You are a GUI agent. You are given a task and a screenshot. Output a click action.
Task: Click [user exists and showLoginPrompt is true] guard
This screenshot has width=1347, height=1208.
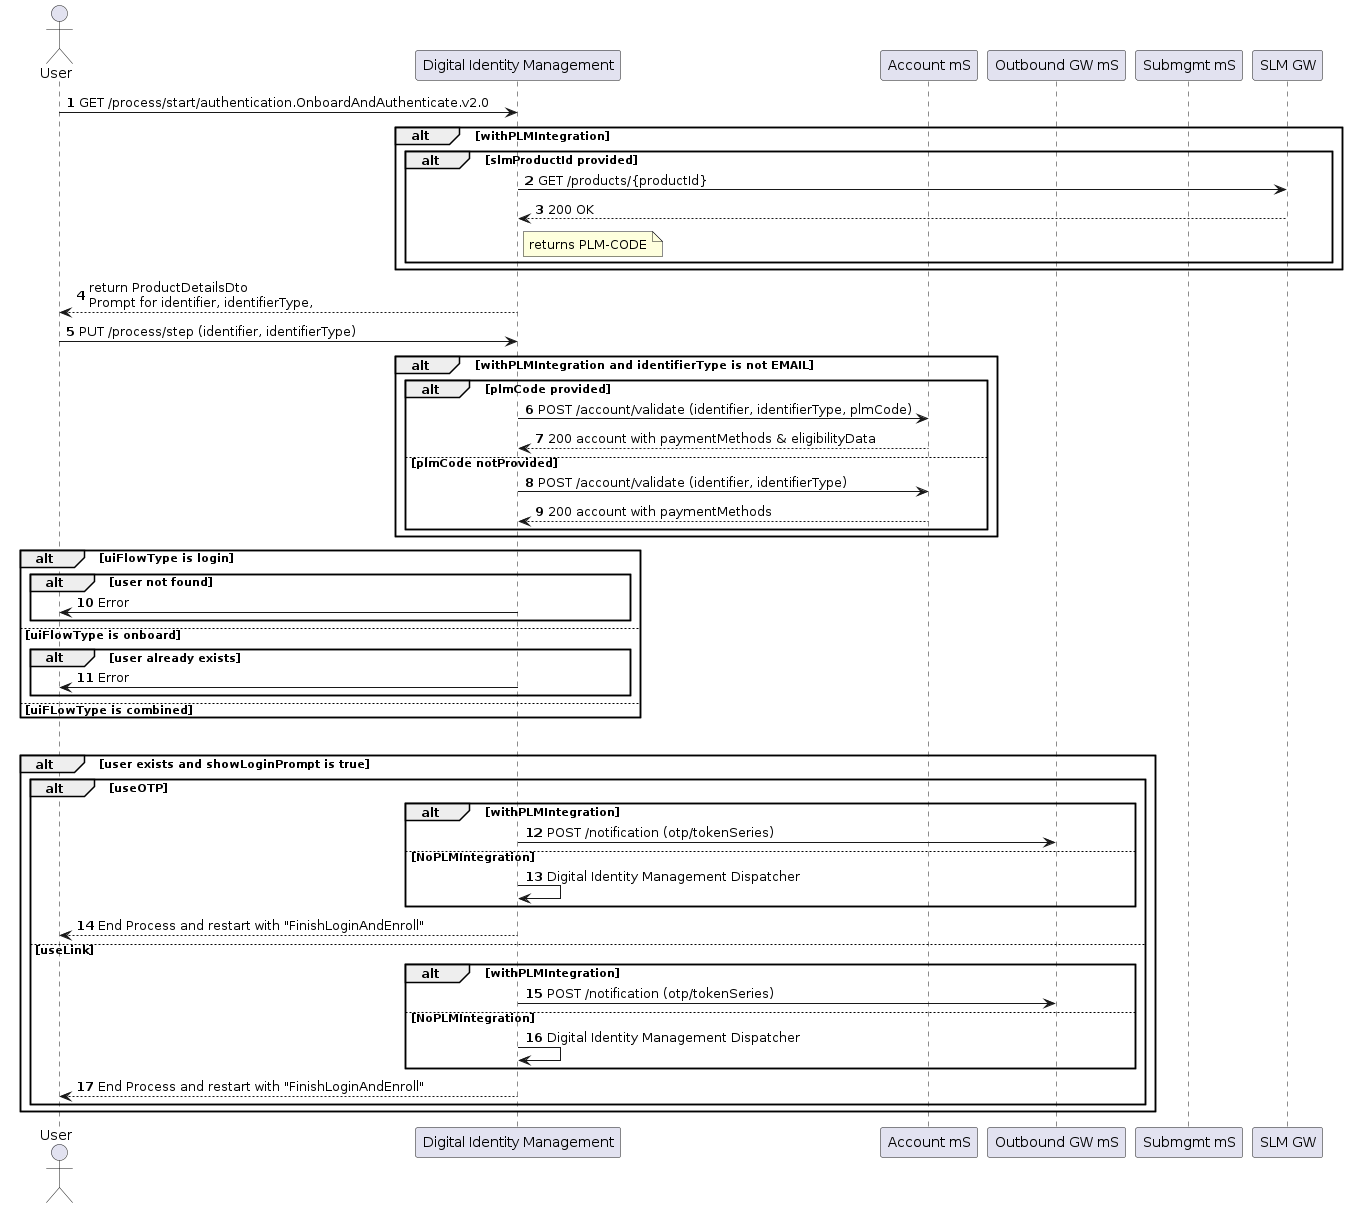(x=234, y=764)
